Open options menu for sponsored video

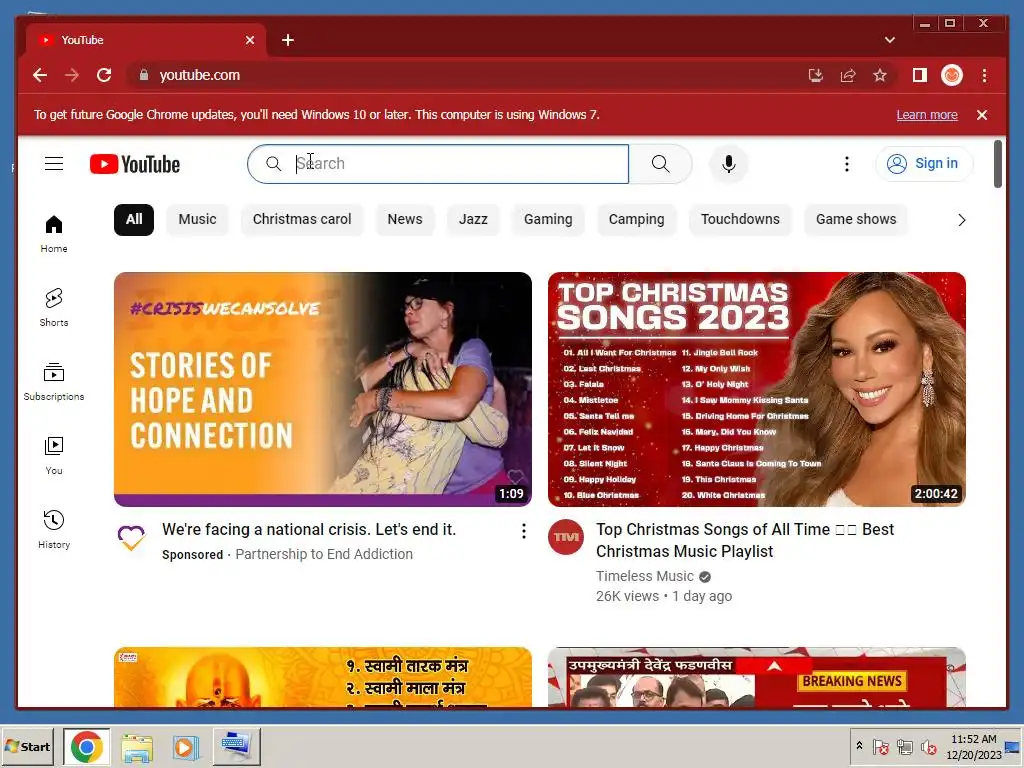[x=523, y=531]
